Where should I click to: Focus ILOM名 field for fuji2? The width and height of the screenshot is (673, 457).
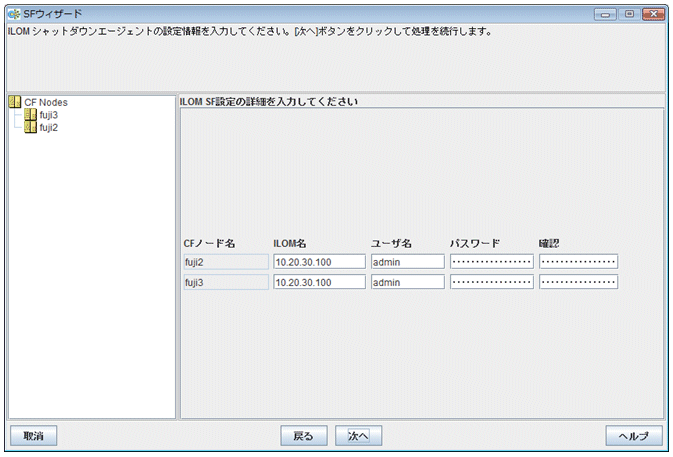coord(319,262)
